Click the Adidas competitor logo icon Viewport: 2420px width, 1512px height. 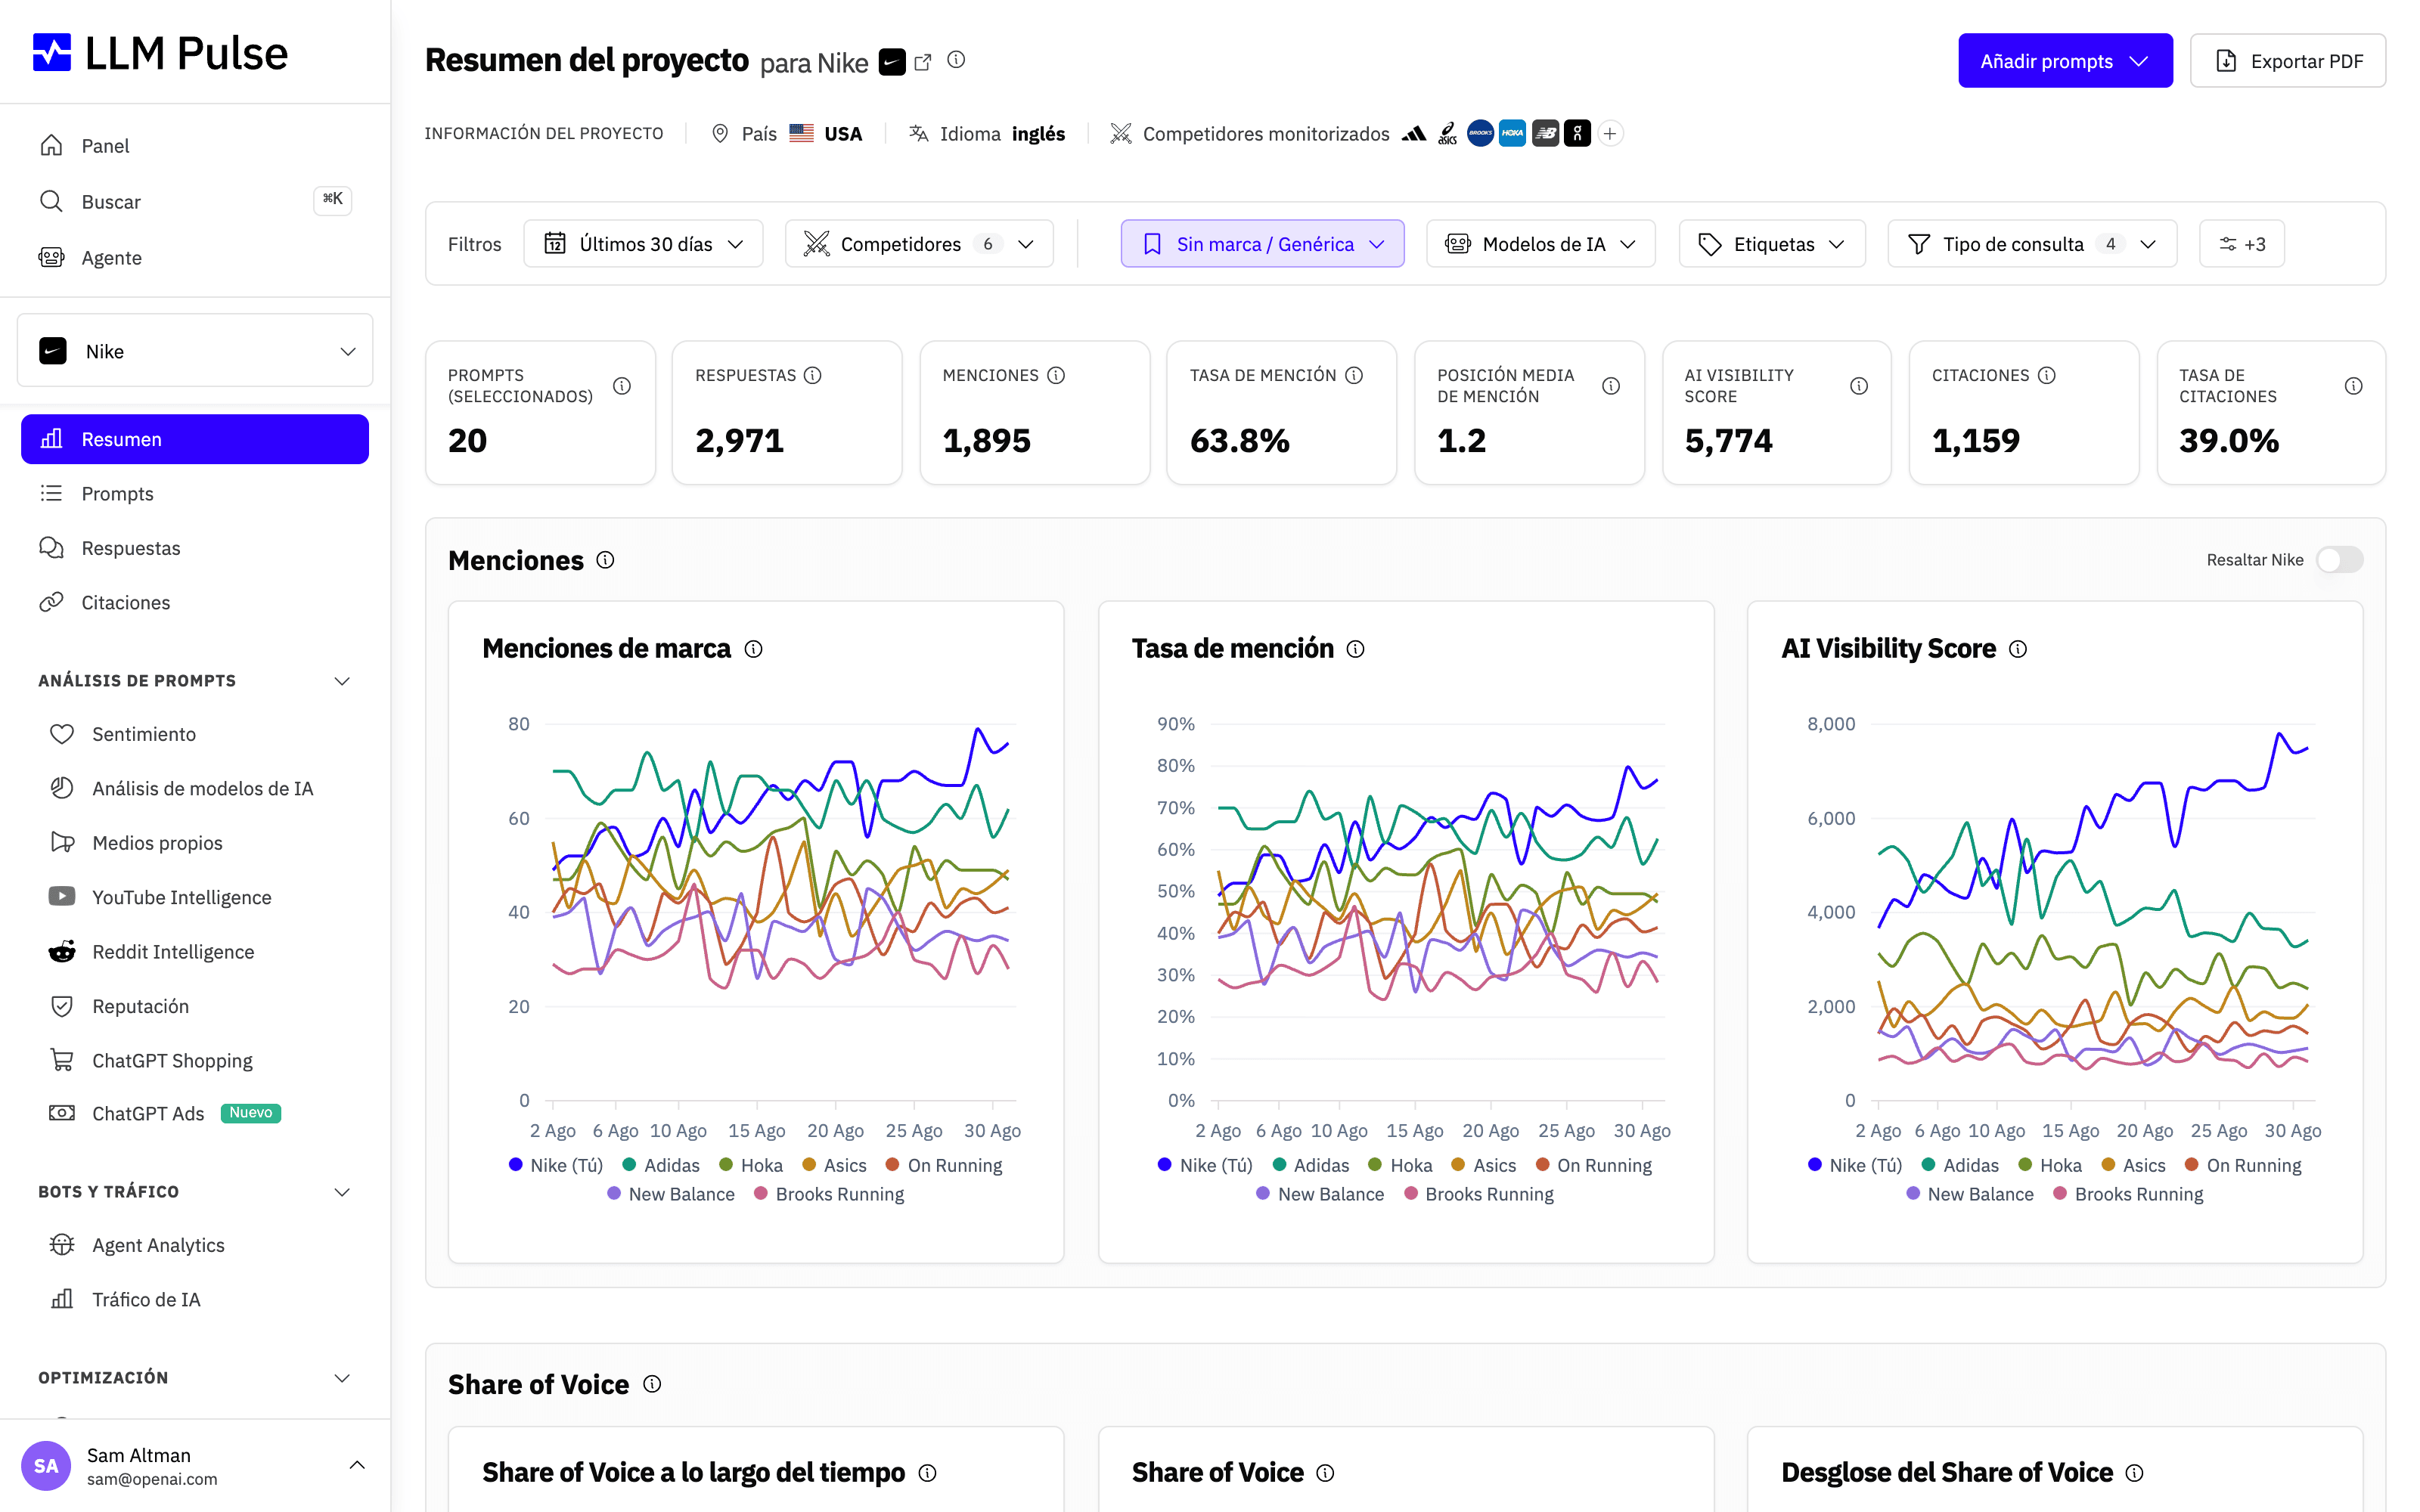click(1414, 134)
